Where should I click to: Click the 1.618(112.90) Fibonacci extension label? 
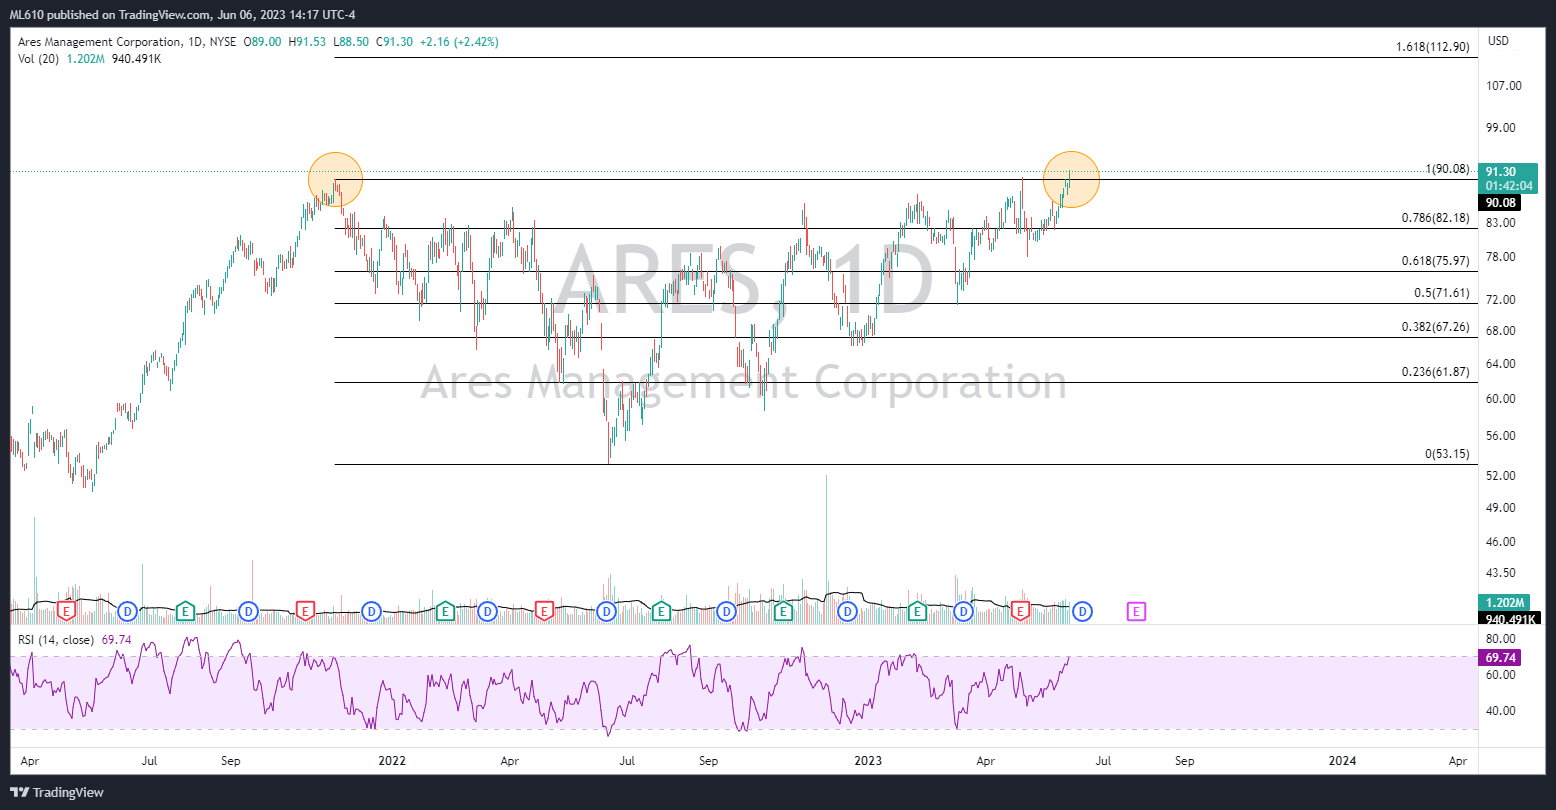(x=1433, y=47)
